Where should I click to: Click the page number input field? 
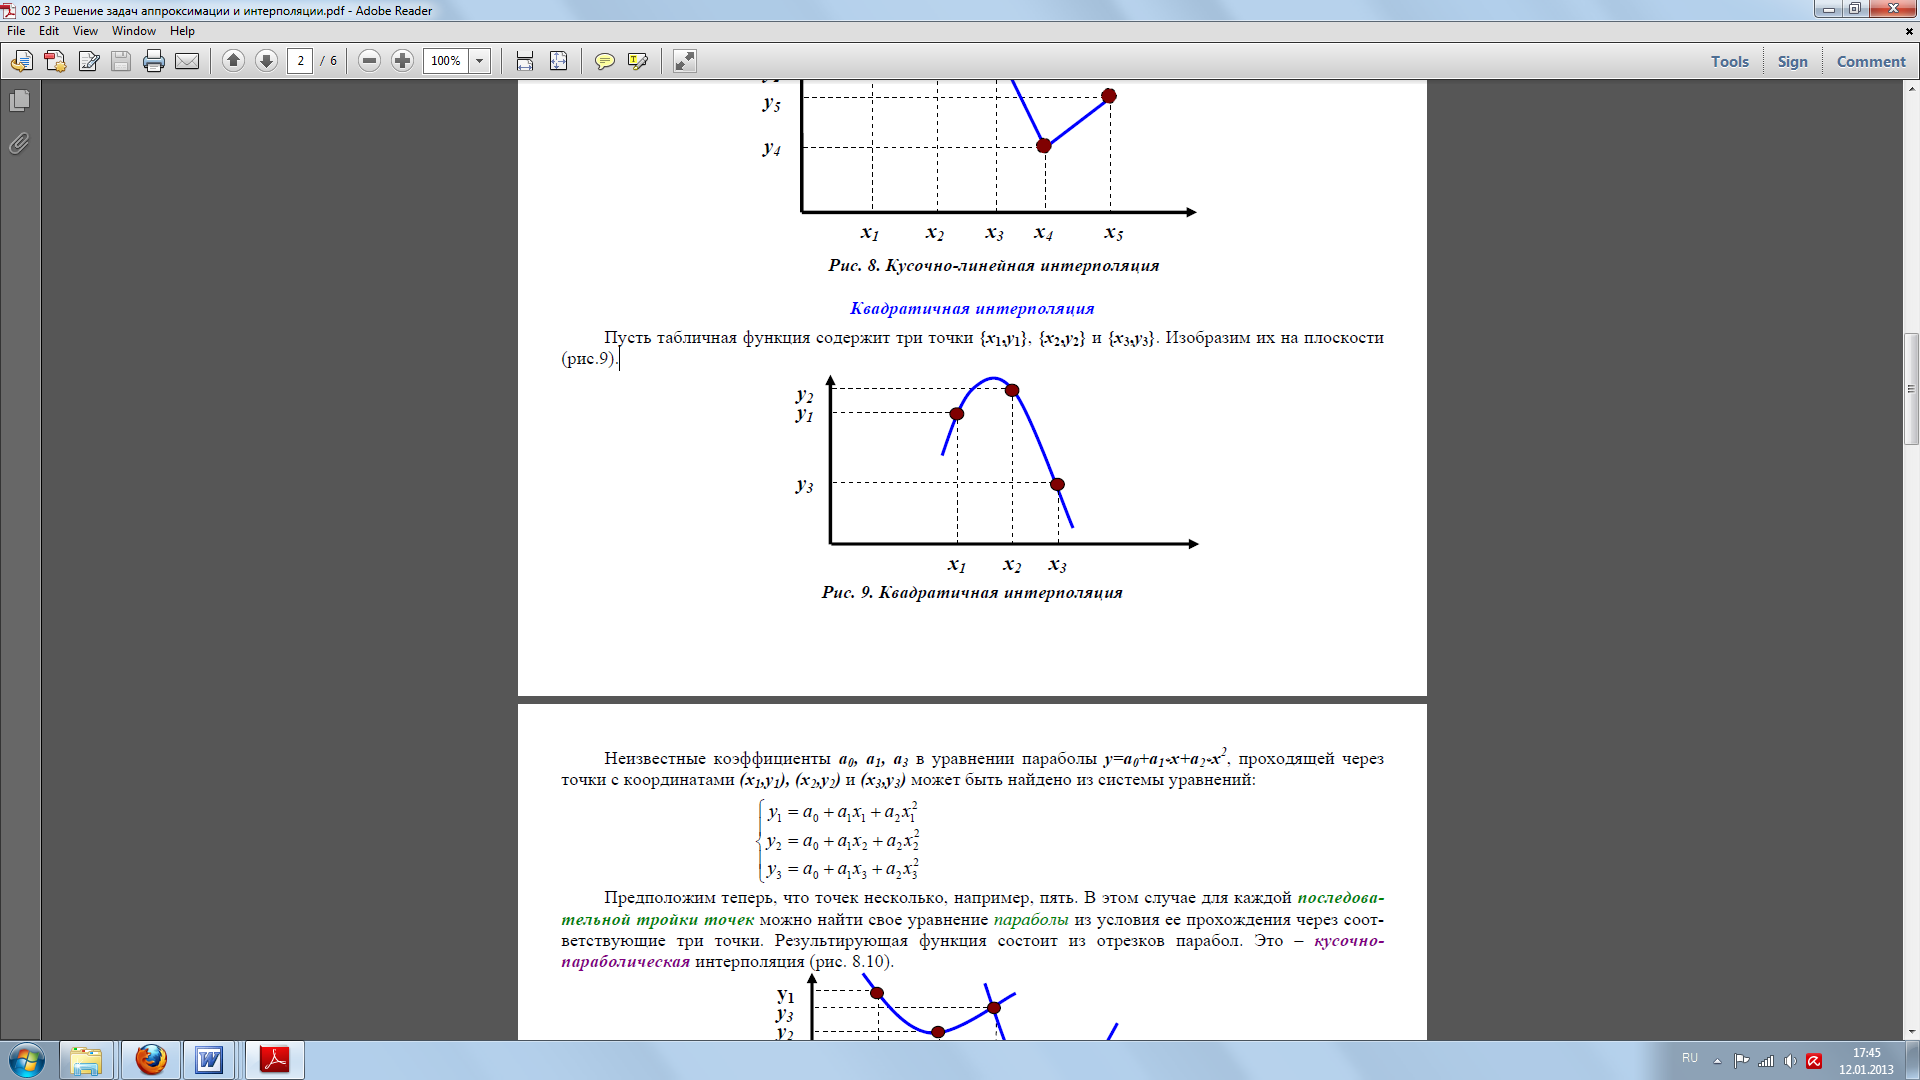pyautogui.click(x=300, y=61)
